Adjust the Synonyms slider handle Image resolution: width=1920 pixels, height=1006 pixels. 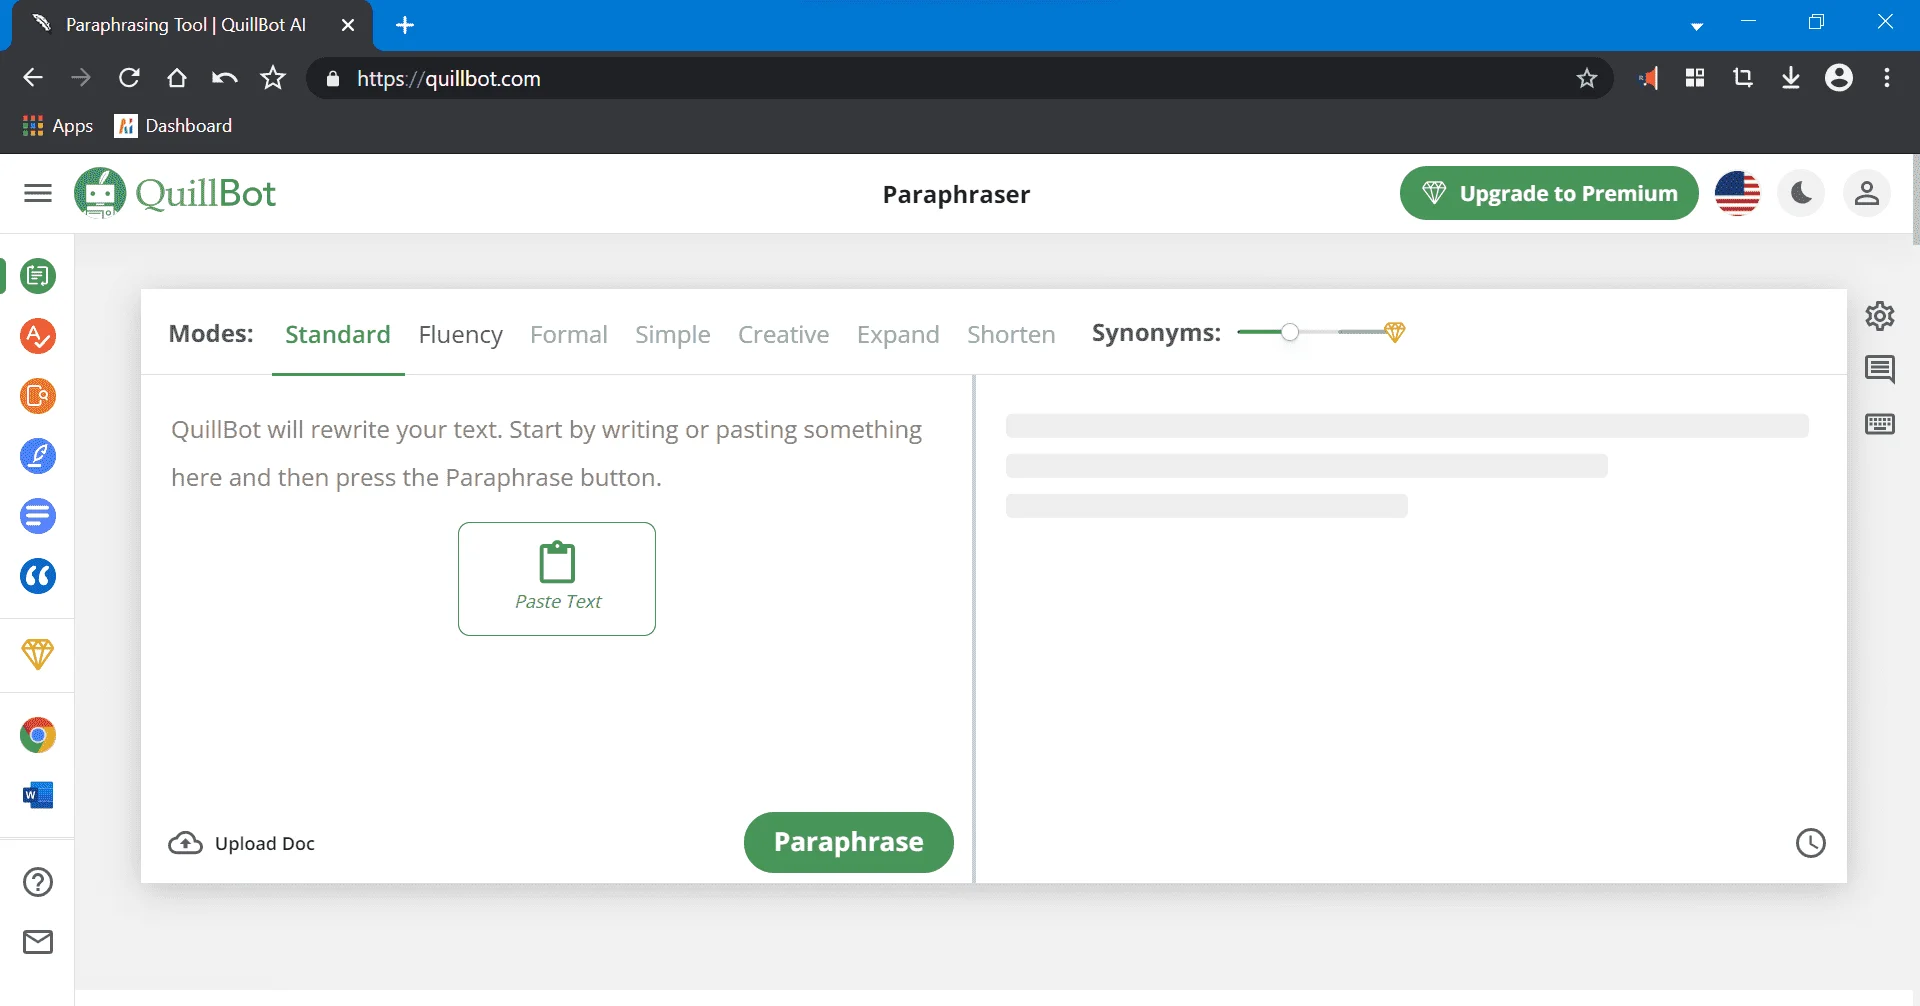click(x=1290, y=332)
